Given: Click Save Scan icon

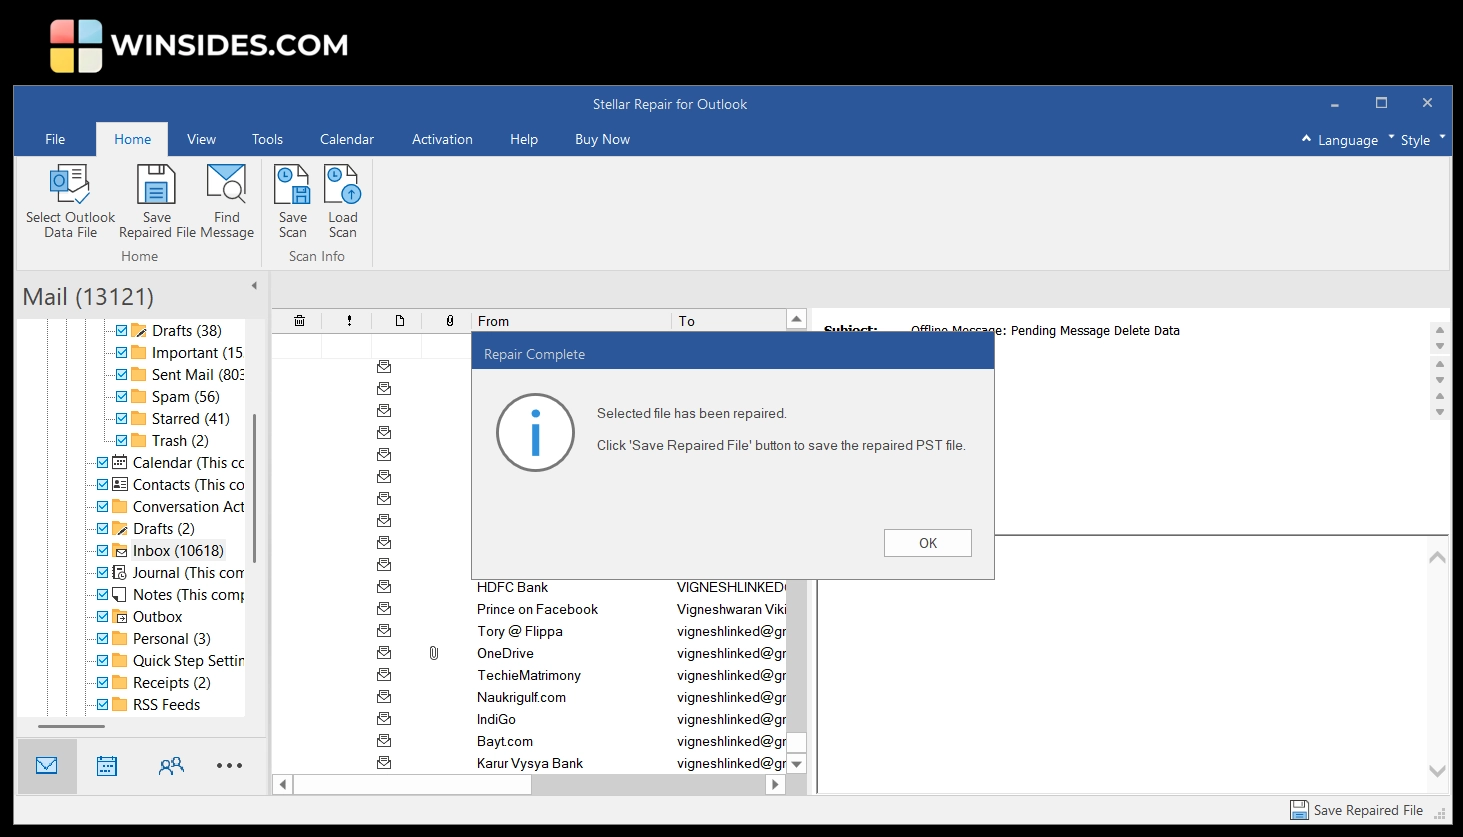Looking at the screenshot, I should (292, 185).
